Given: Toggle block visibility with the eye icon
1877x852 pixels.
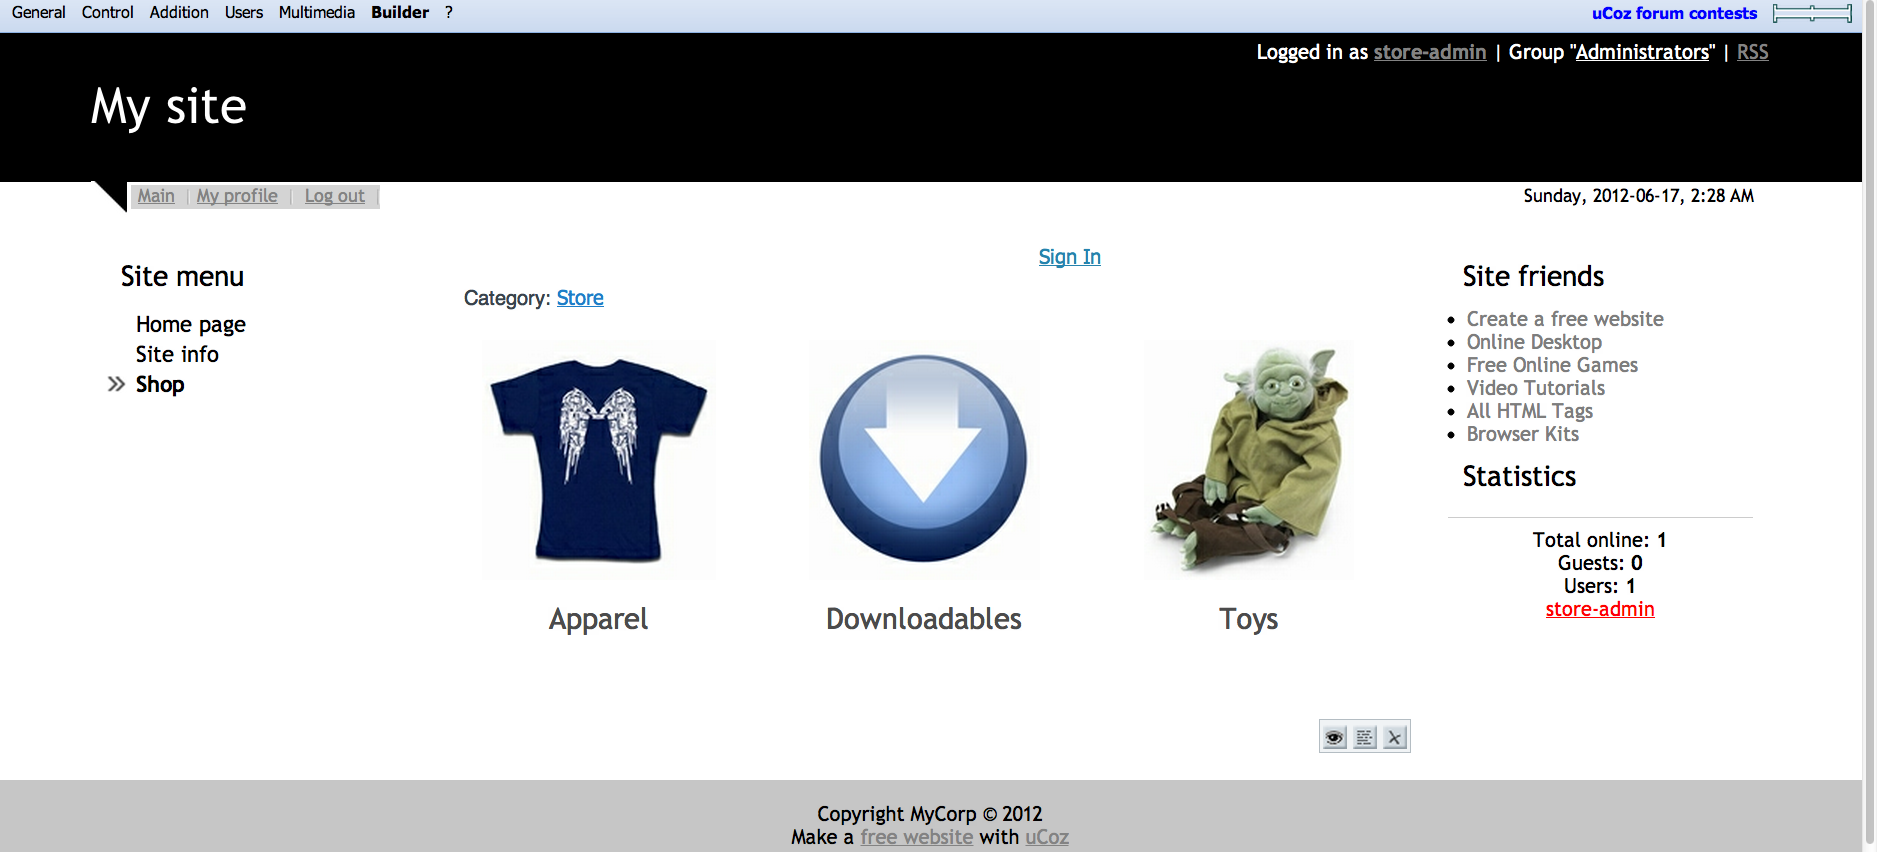Looking at the screenshot, I should [x=1334, y=738].
